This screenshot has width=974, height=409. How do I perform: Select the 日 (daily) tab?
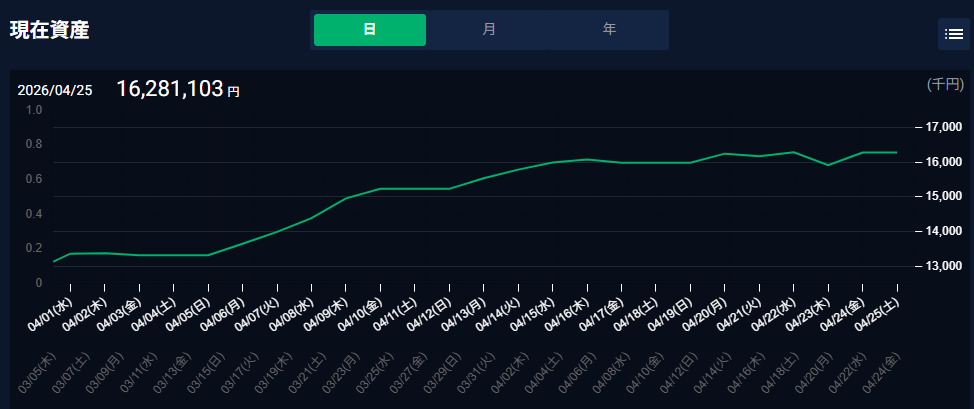[x=370, y=30]
